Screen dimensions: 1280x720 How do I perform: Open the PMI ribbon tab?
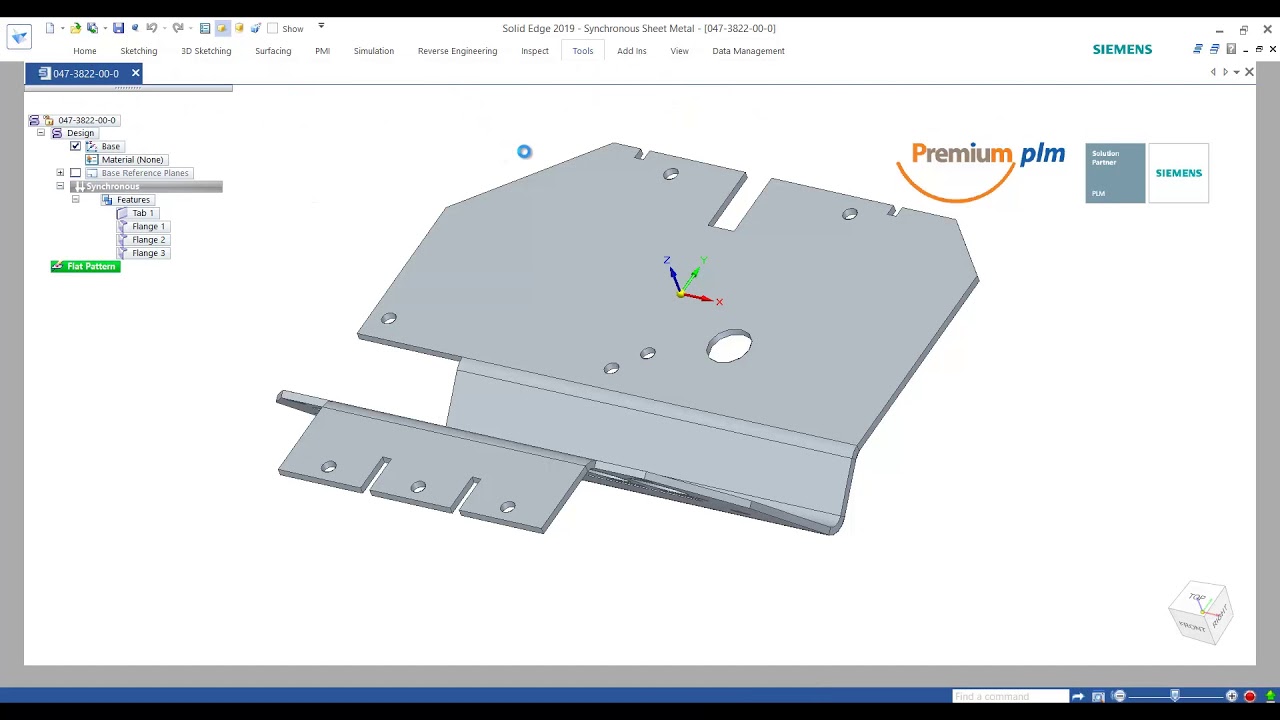click(x=322, y=51)
